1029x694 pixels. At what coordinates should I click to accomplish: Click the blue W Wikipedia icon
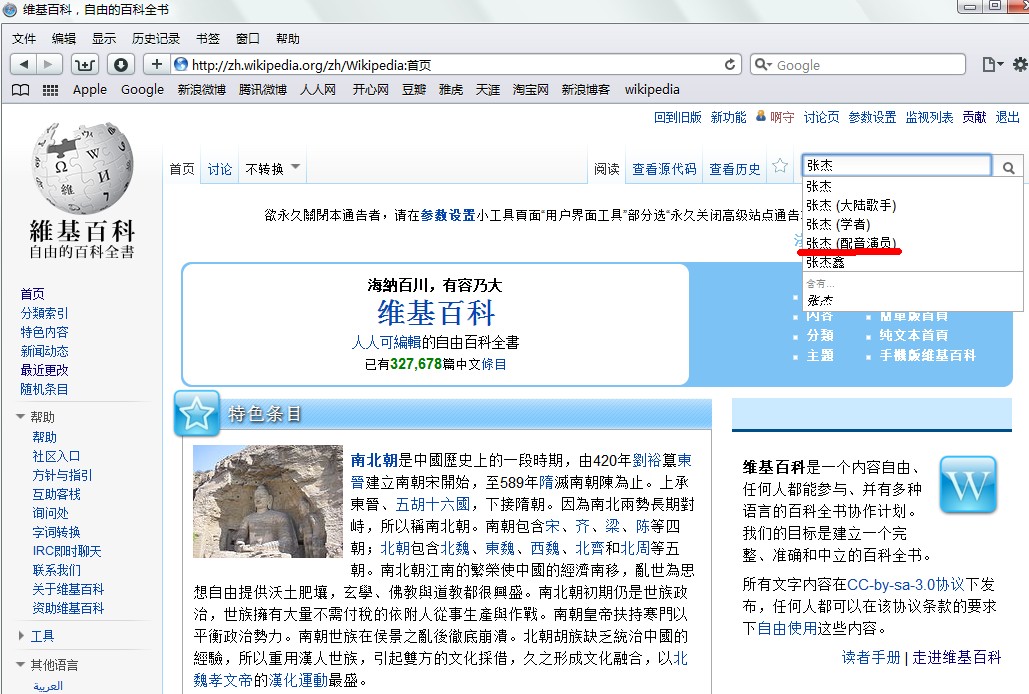click(x=968, y=485)
